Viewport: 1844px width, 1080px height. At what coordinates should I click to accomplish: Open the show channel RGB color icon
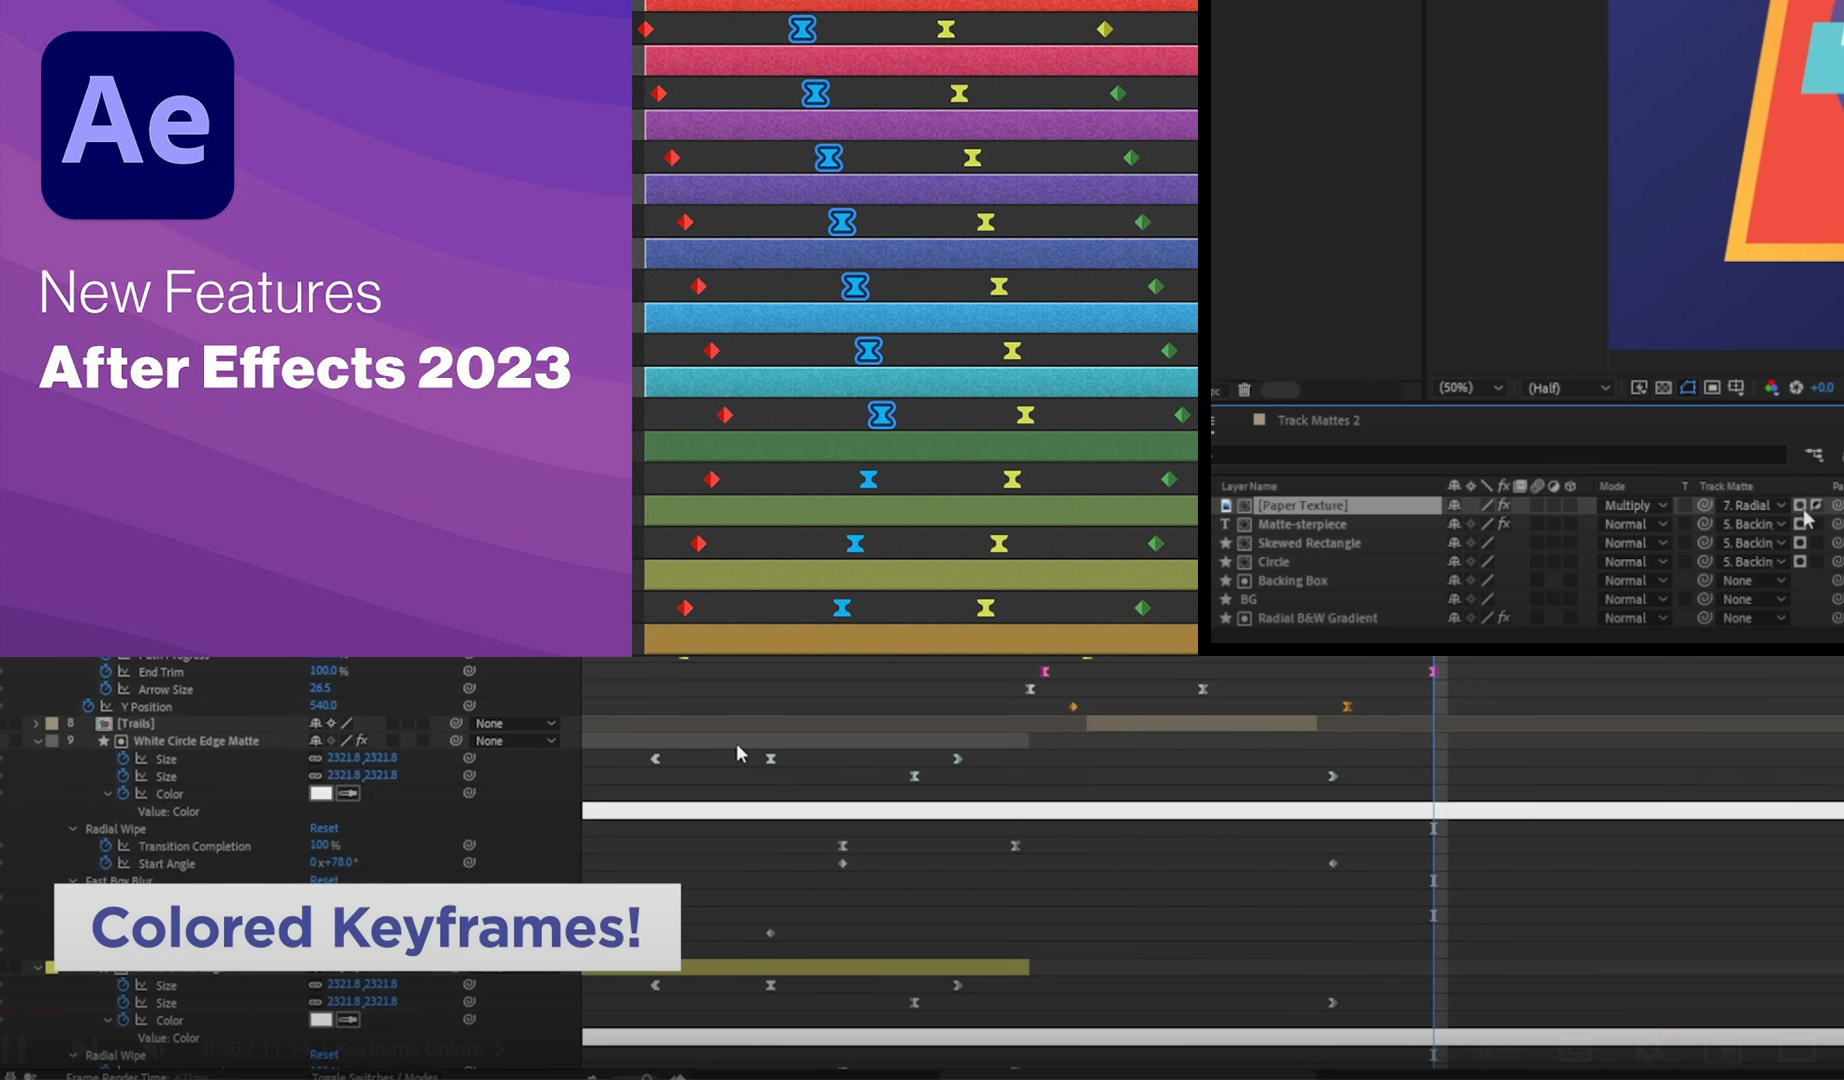pos(1771,388)
